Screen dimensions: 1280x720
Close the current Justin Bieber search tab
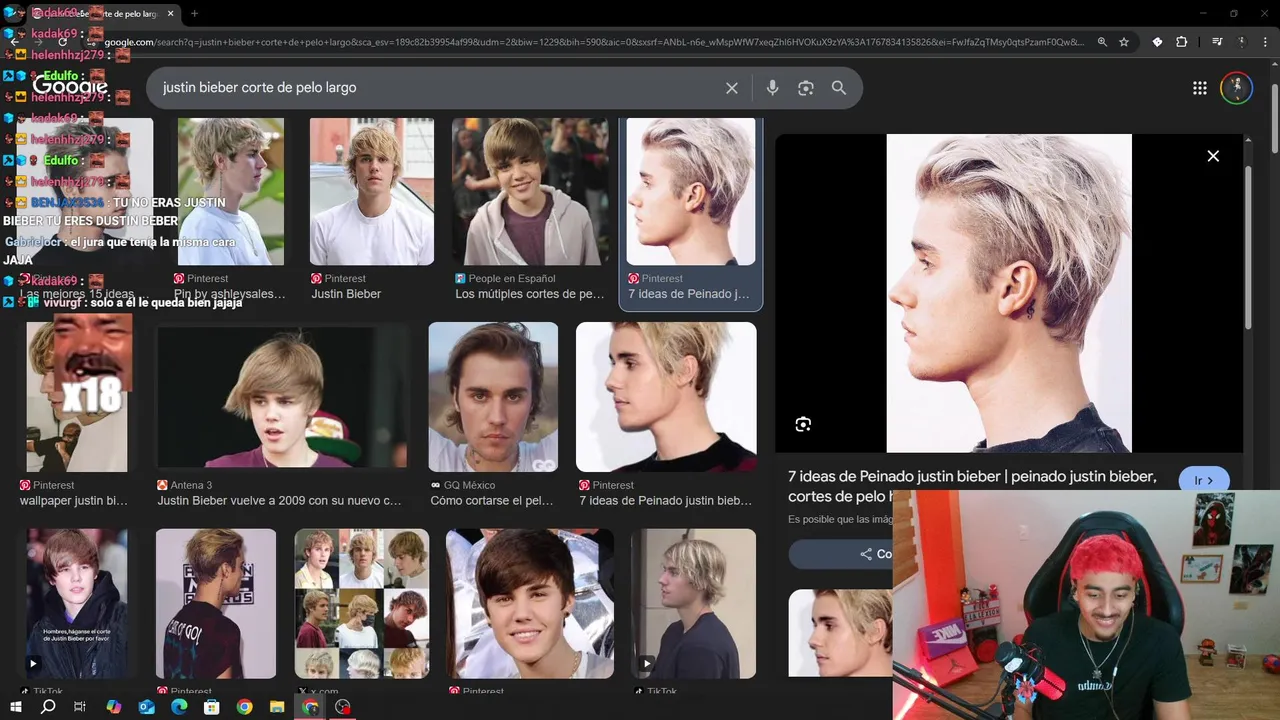coord(170,14)
